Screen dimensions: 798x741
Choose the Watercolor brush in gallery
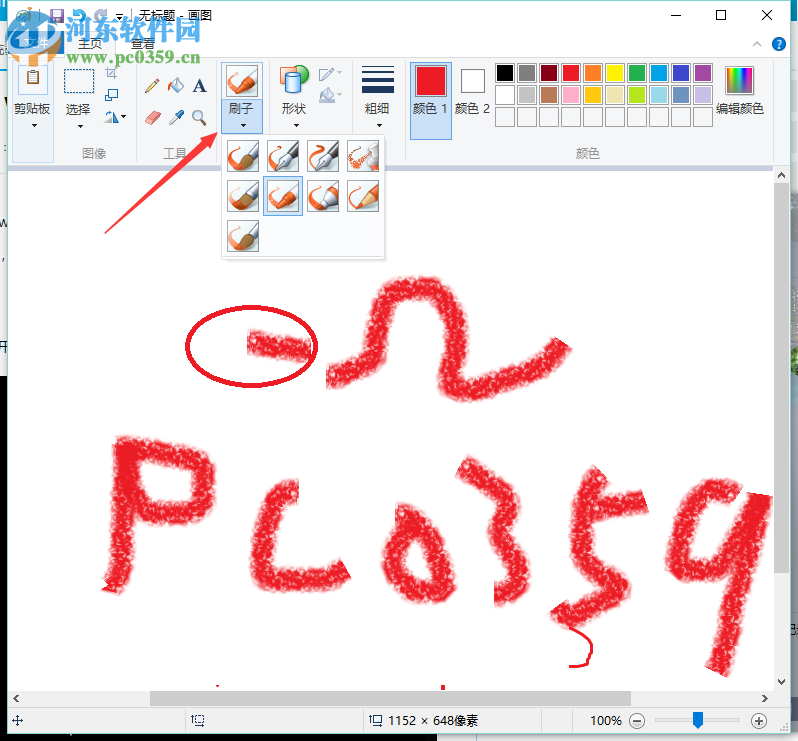[x=243, y=236]
